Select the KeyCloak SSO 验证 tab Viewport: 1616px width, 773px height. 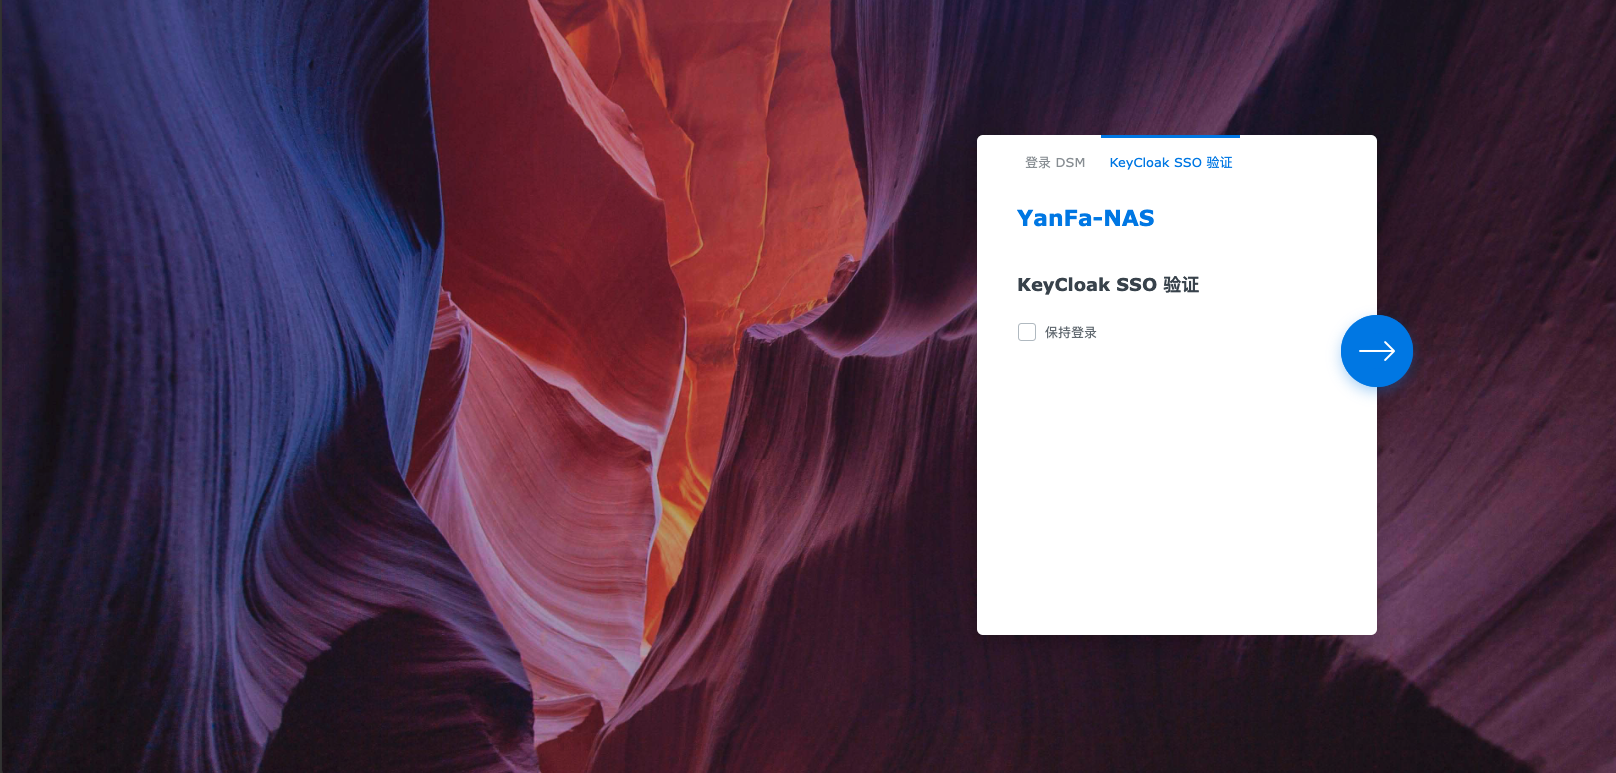coord(1170,162)
